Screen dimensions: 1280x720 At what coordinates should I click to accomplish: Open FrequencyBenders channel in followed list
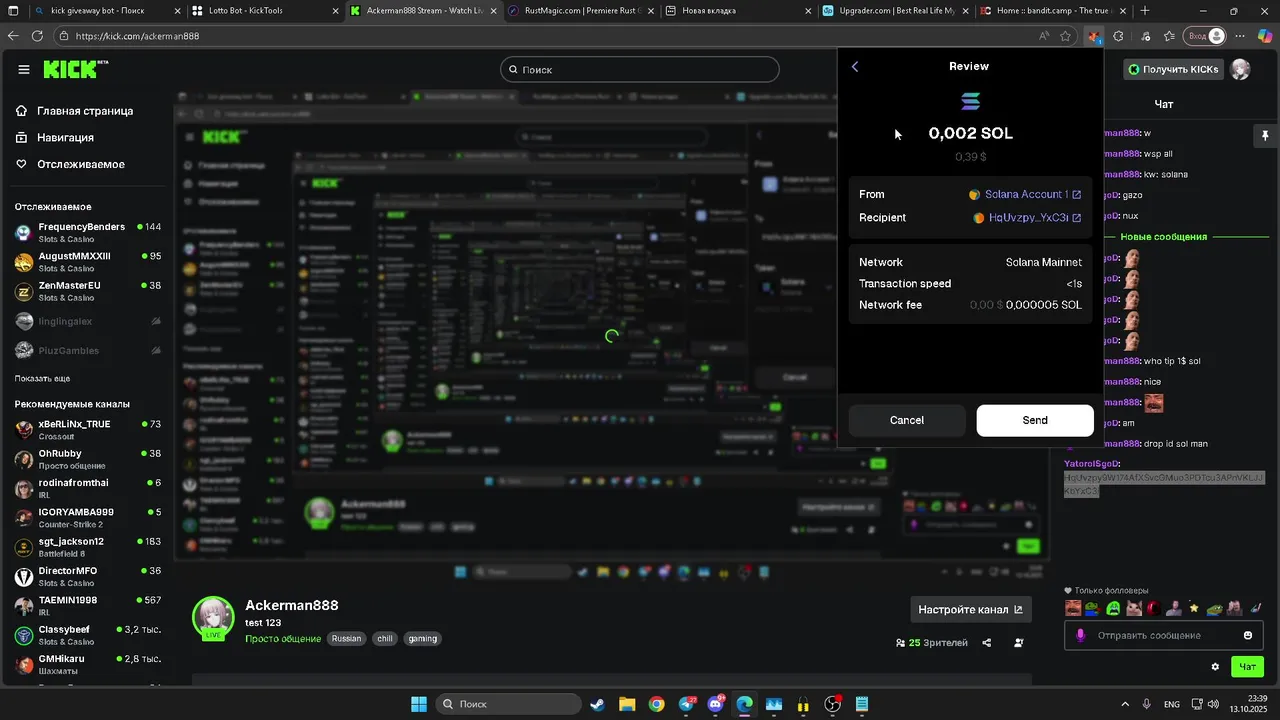88,233
